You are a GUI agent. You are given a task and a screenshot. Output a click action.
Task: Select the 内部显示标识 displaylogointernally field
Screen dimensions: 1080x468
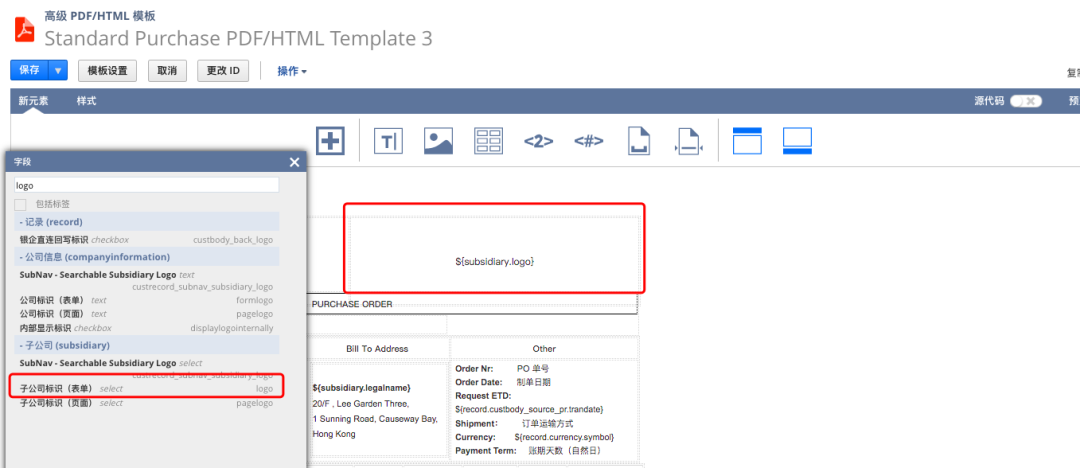(x=147, y=328)
